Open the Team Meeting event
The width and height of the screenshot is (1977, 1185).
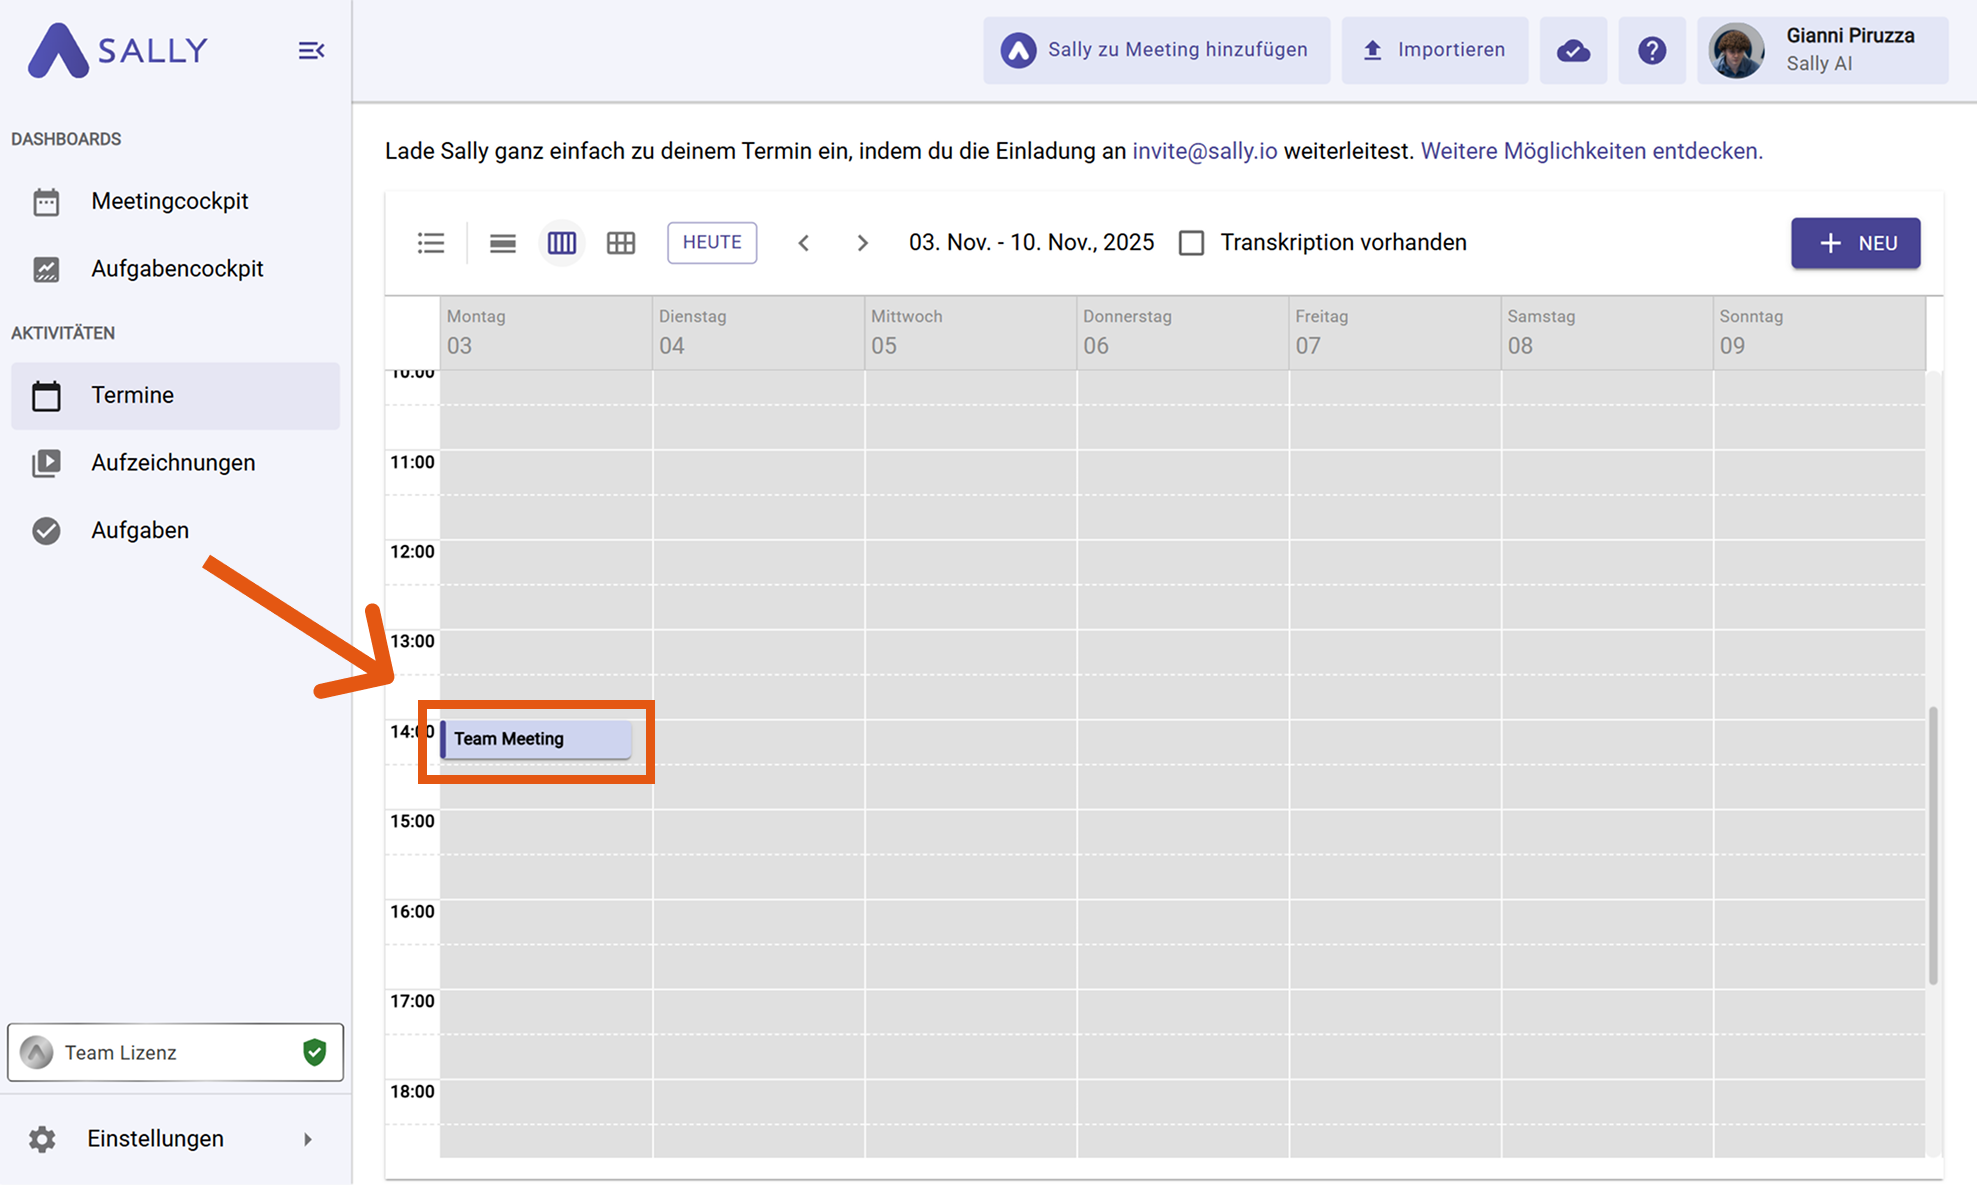pos(536,739)
